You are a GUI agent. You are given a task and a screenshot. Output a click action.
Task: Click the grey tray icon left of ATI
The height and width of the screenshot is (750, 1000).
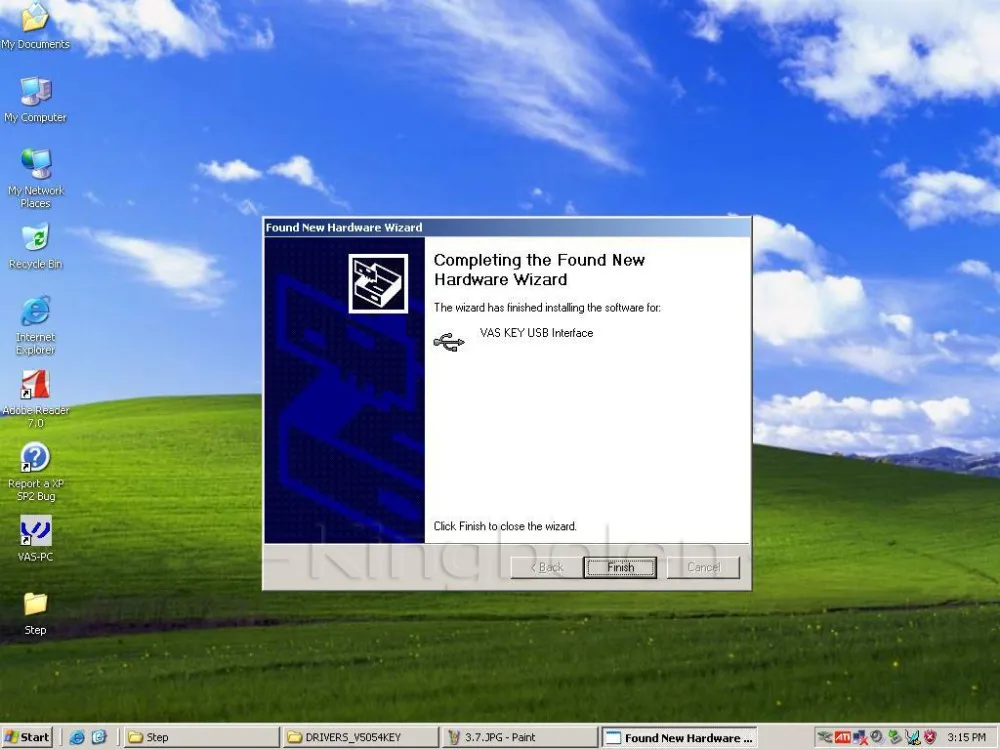click(825, 737)
